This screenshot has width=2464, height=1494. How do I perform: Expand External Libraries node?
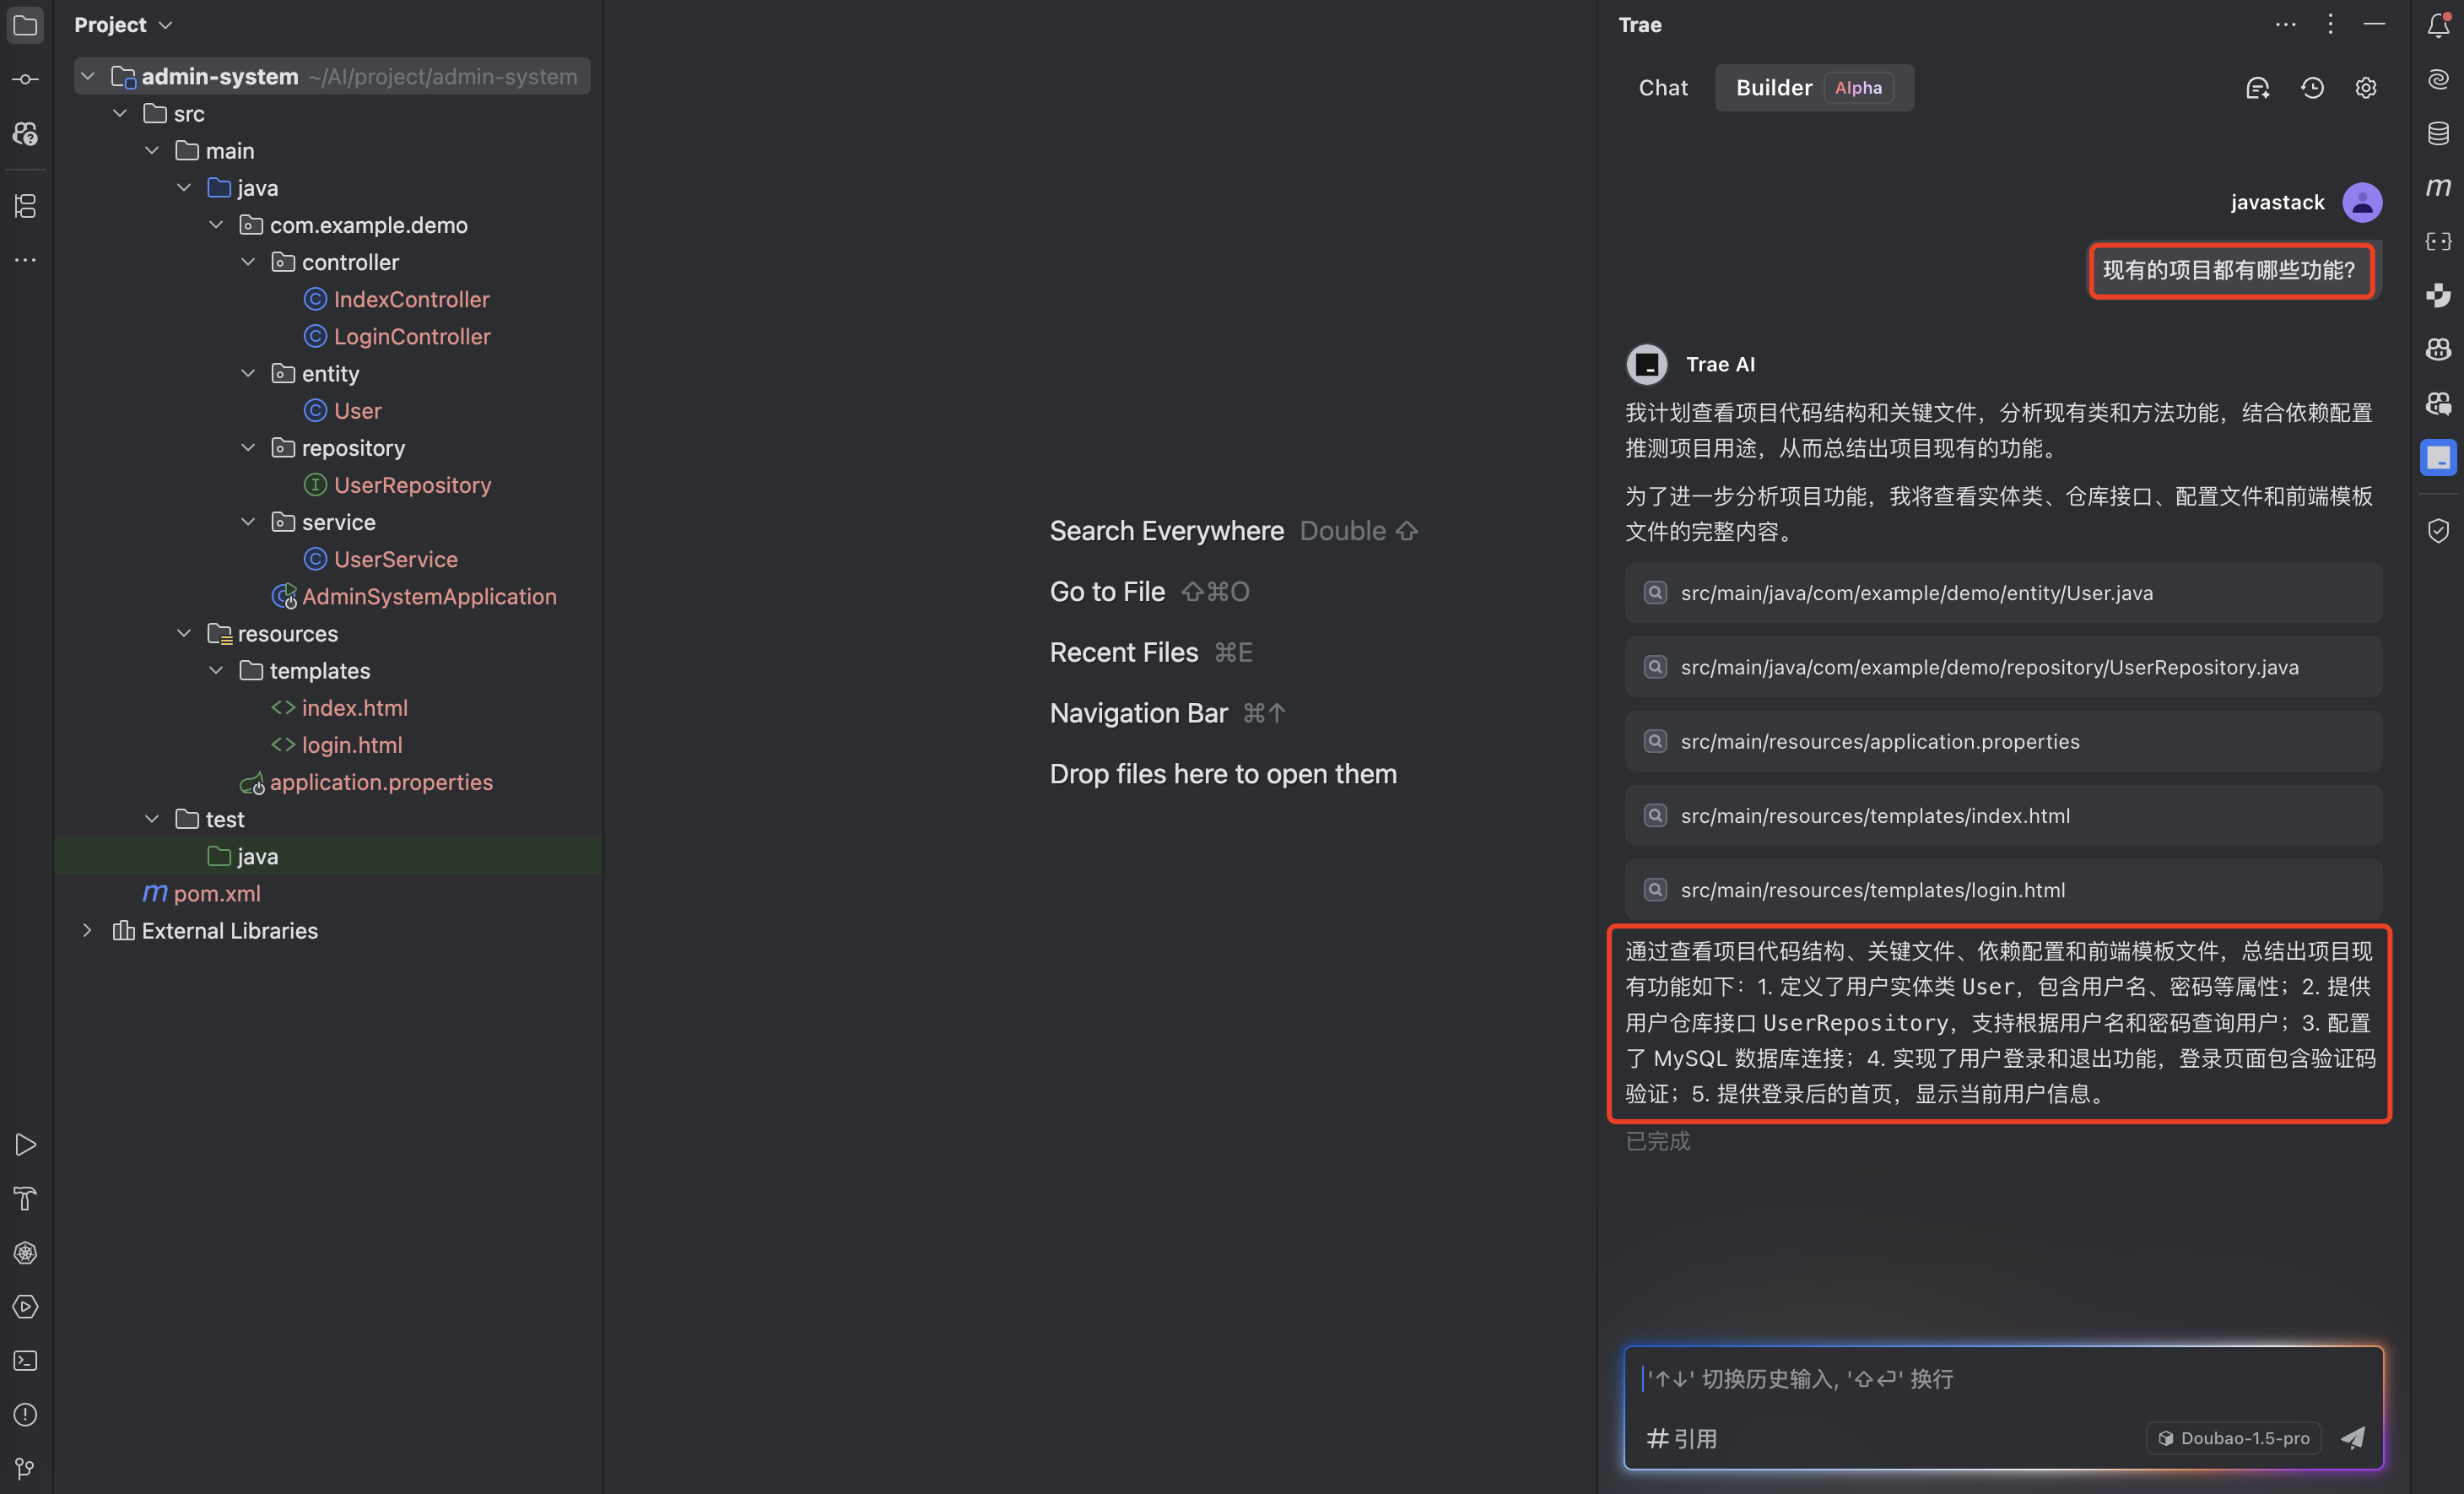click(88, 930)
